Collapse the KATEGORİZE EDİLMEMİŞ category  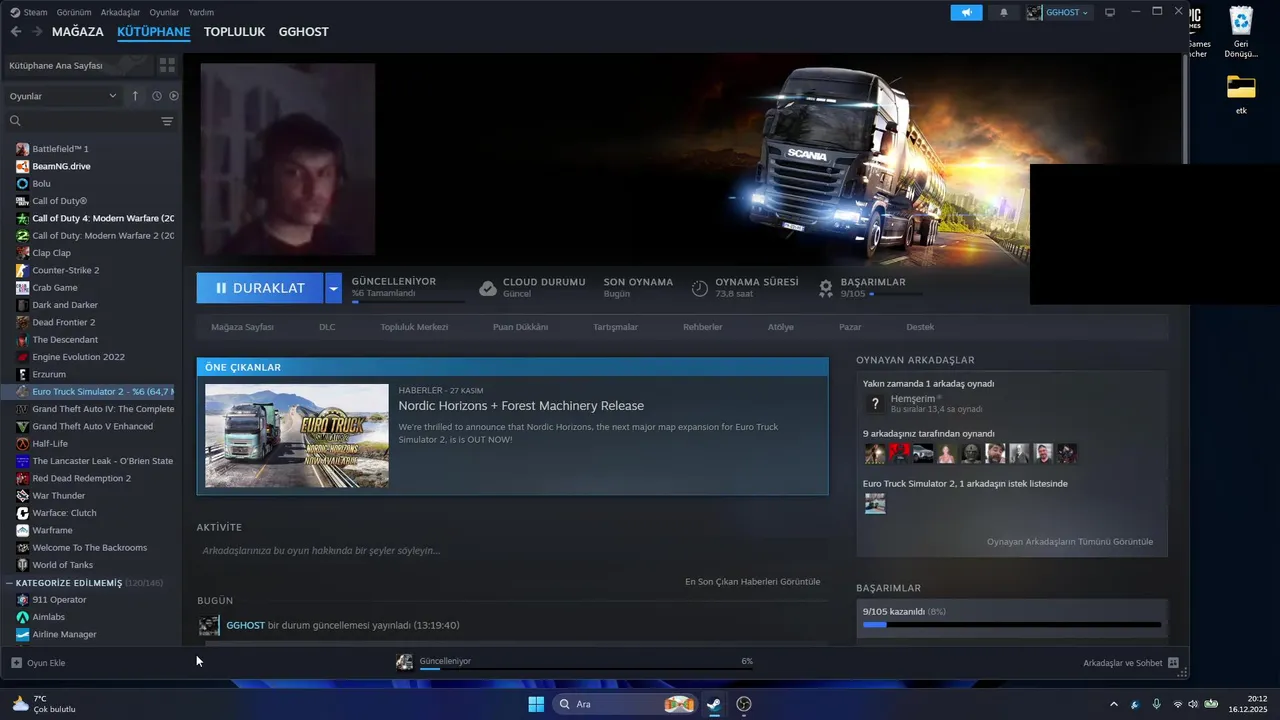(x=9, y=583)
